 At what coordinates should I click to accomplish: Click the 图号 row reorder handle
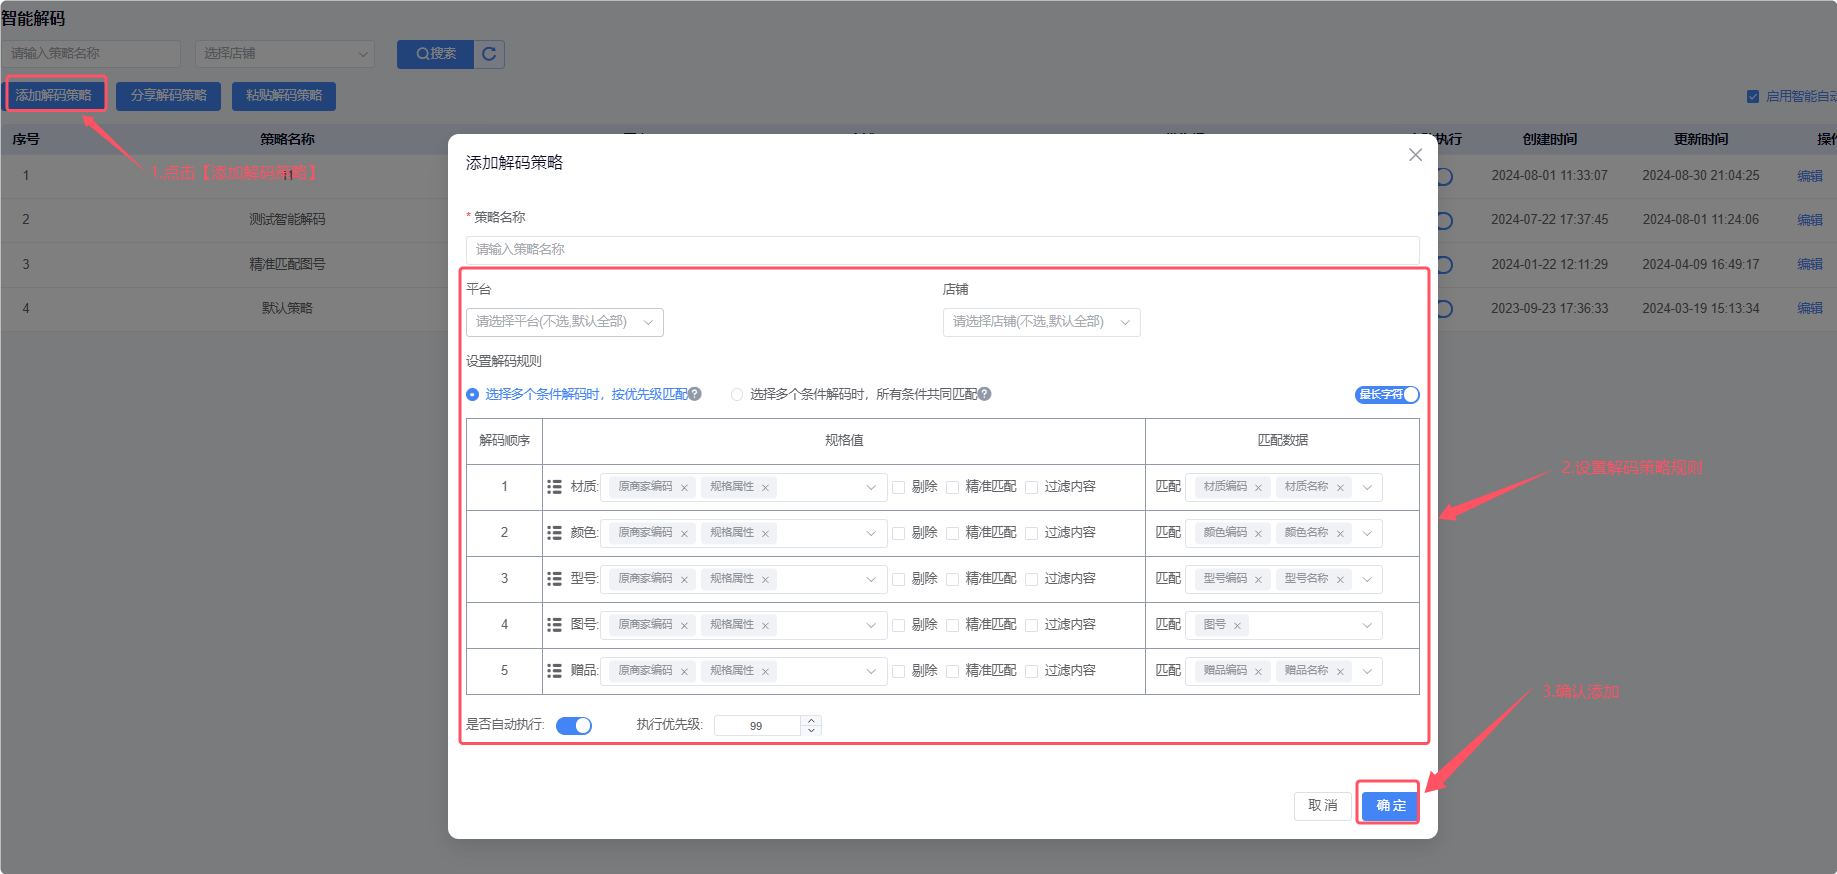[554, 625]
